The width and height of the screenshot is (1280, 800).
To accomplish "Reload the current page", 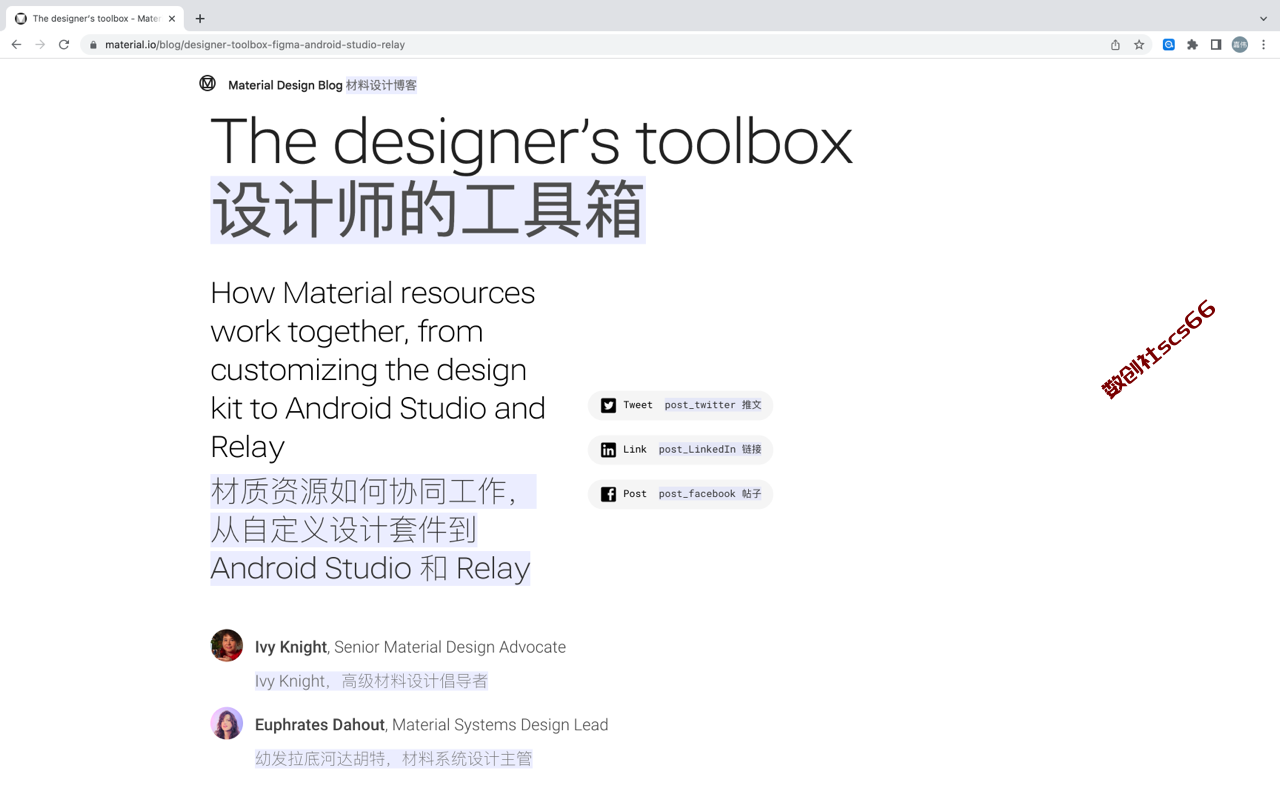I will pos(64,44).
